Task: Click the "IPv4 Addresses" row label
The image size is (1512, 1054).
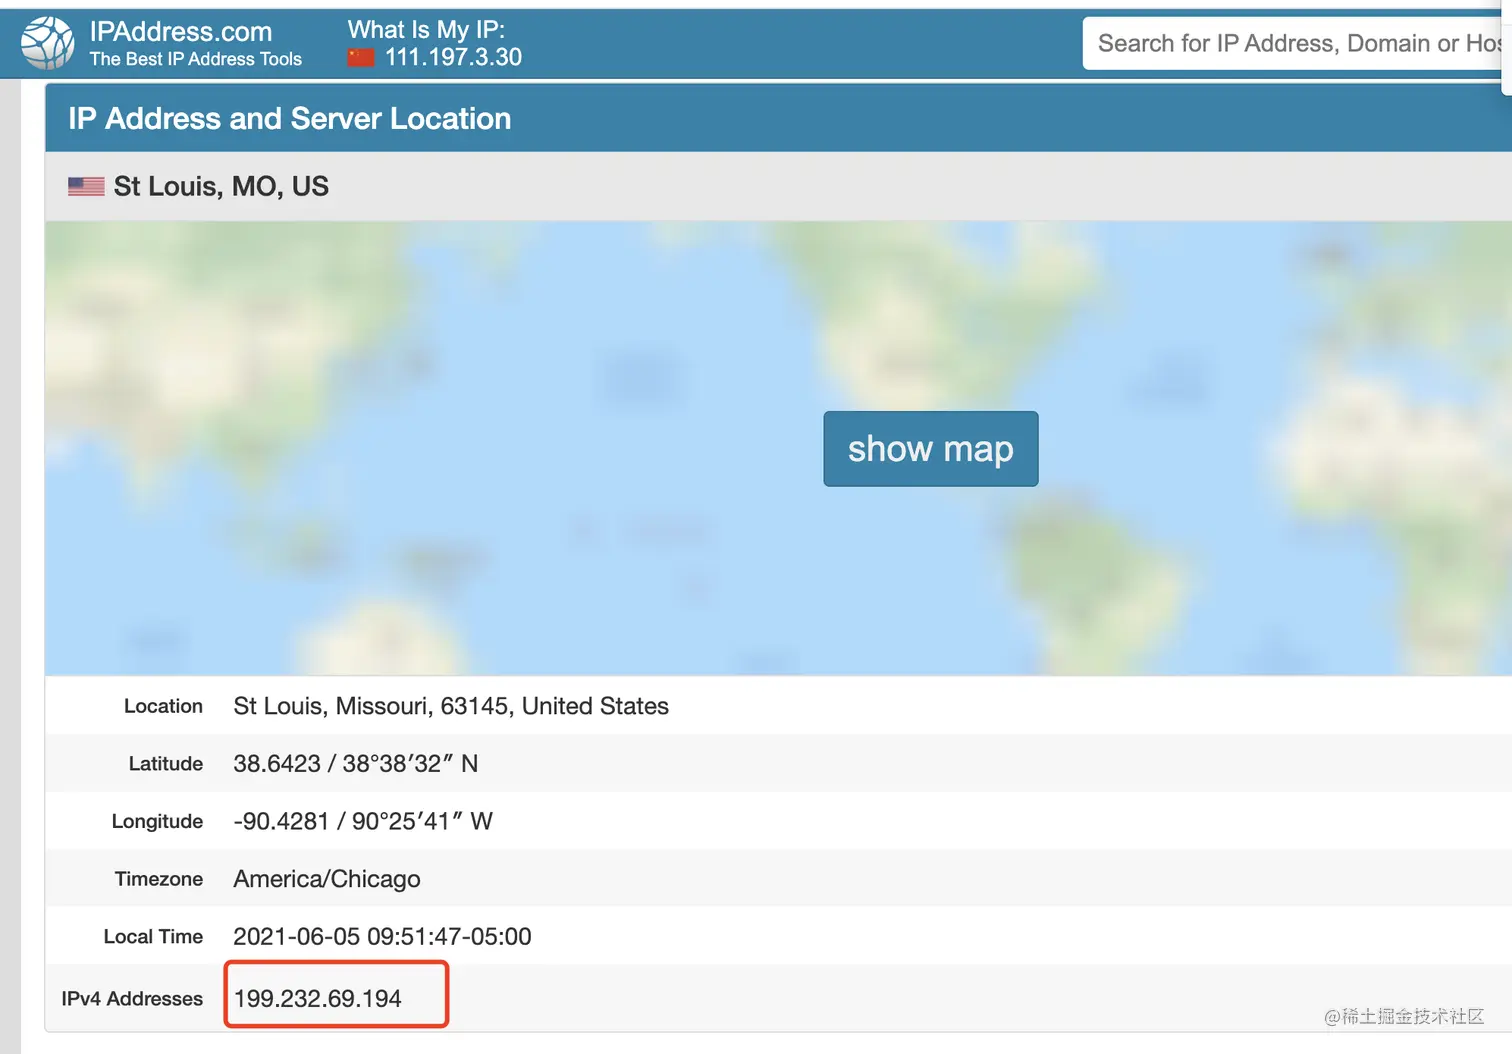Action: [132, 998]
